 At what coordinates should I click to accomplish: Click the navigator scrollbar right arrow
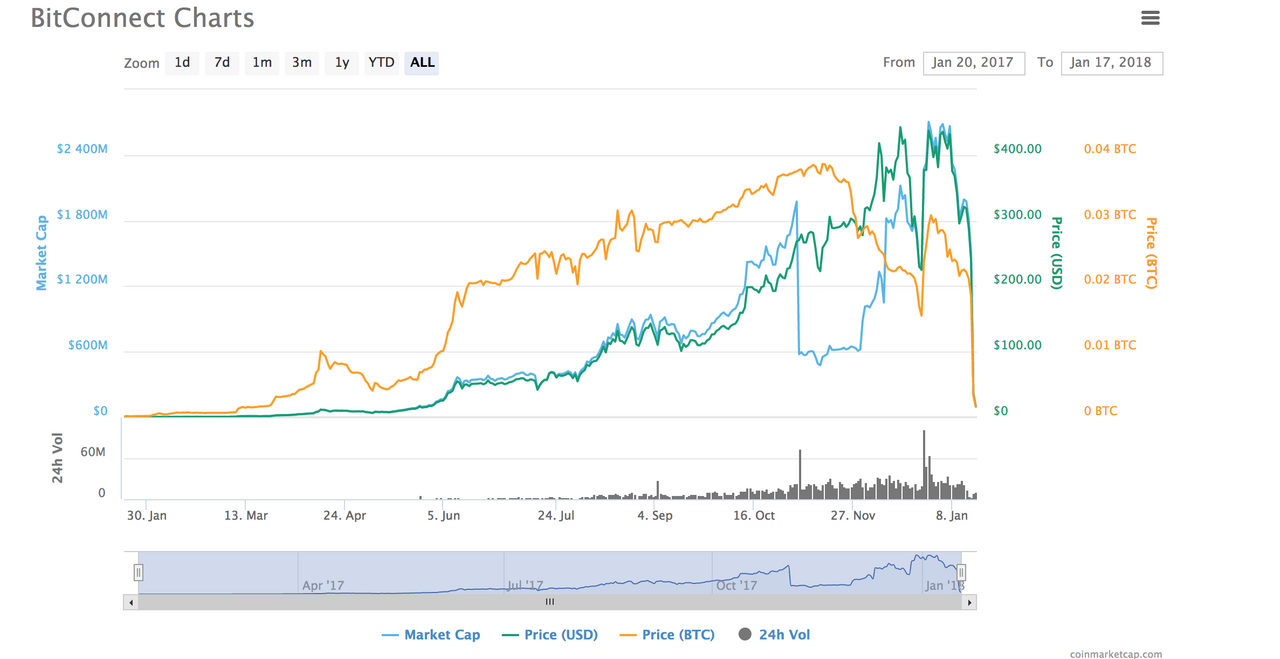pyautogui.click(x=970, y=602)
